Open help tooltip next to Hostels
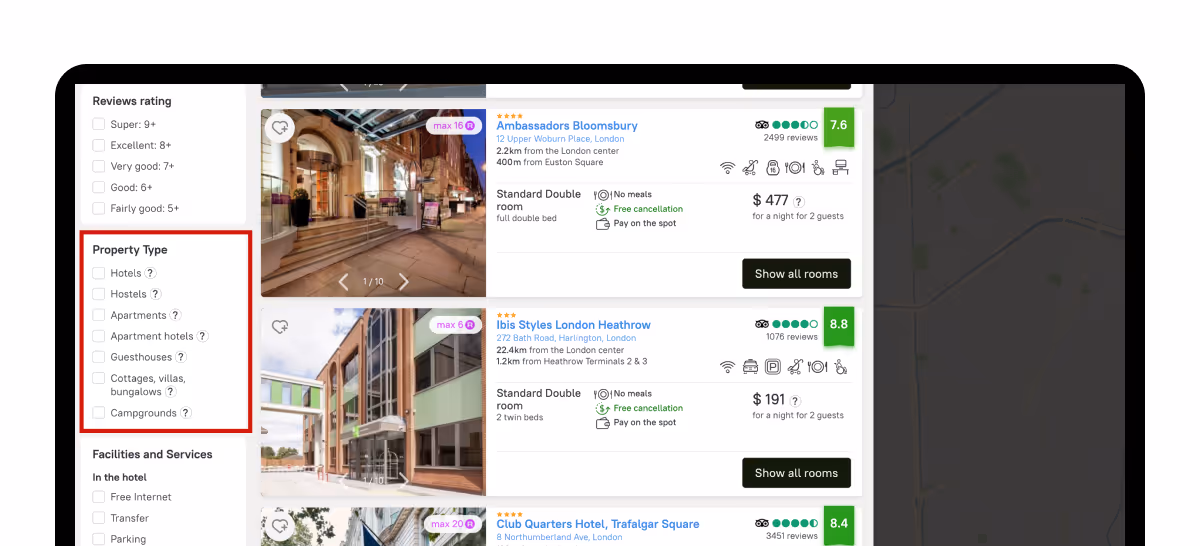Image resolution: width=1200 pixels, height=546 pixels. pyautogui.click(x=155, y=294)
